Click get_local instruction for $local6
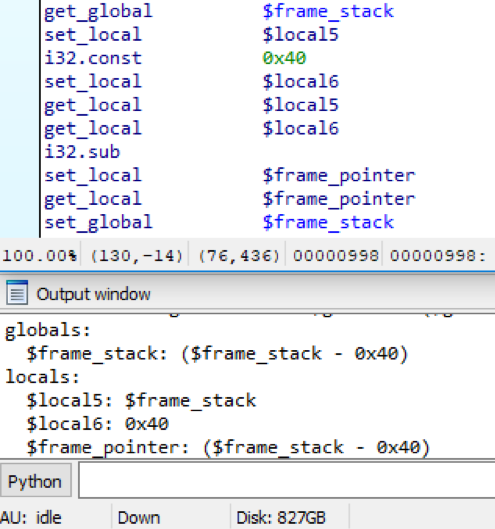Image resolution: width=495 pixels, height=529 pixels. (93, 129)
